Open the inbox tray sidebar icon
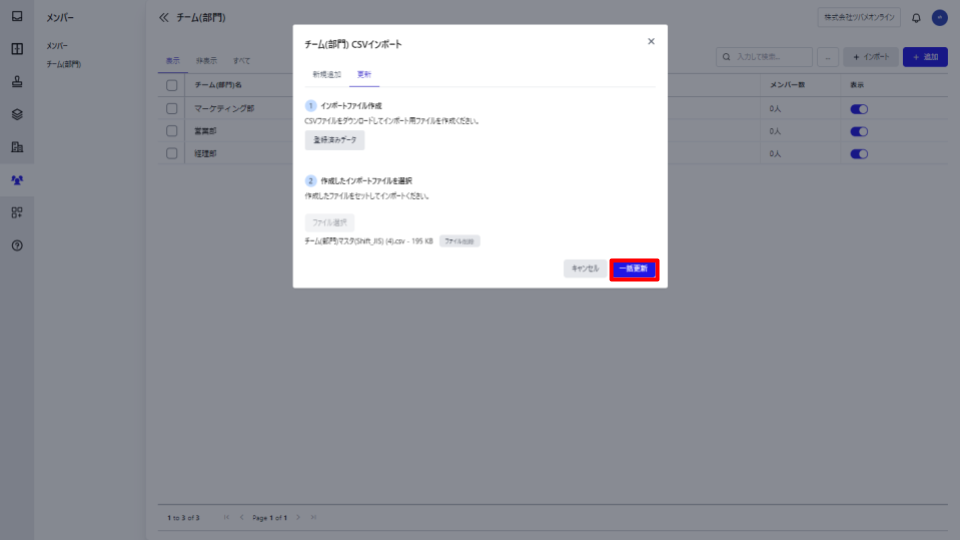 tap(17, 16)
